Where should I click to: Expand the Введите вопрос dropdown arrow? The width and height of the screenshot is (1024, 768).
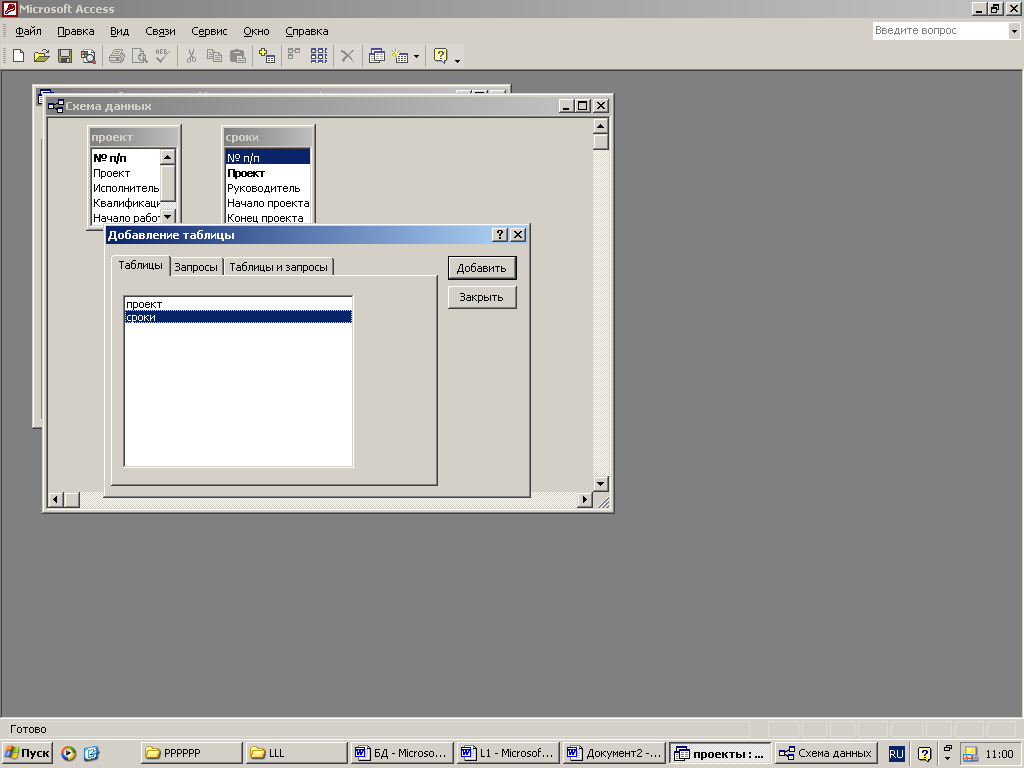pos(1014,31)
